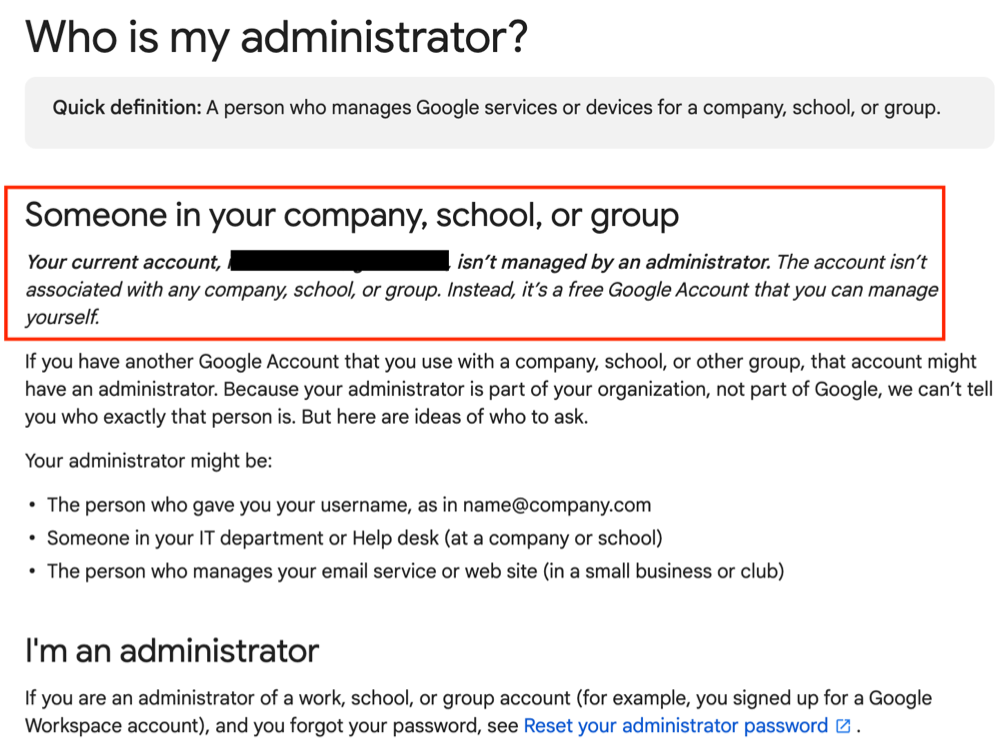Click 'Your administrator might be:' line

(149, 461)
